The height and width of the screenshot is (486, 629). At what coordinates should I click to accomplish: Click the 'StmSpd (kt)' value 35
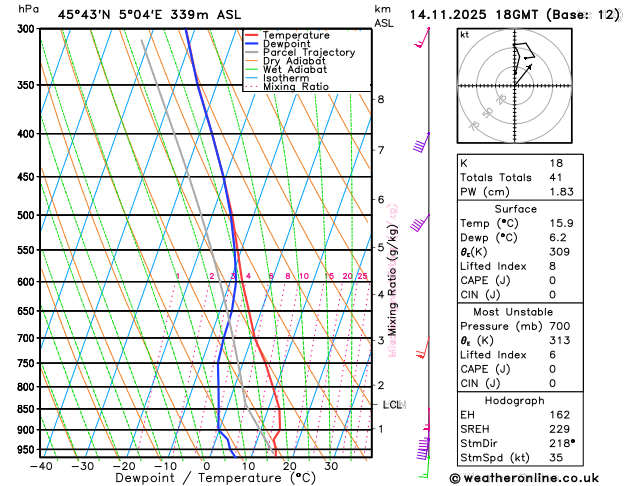(556, 458)
